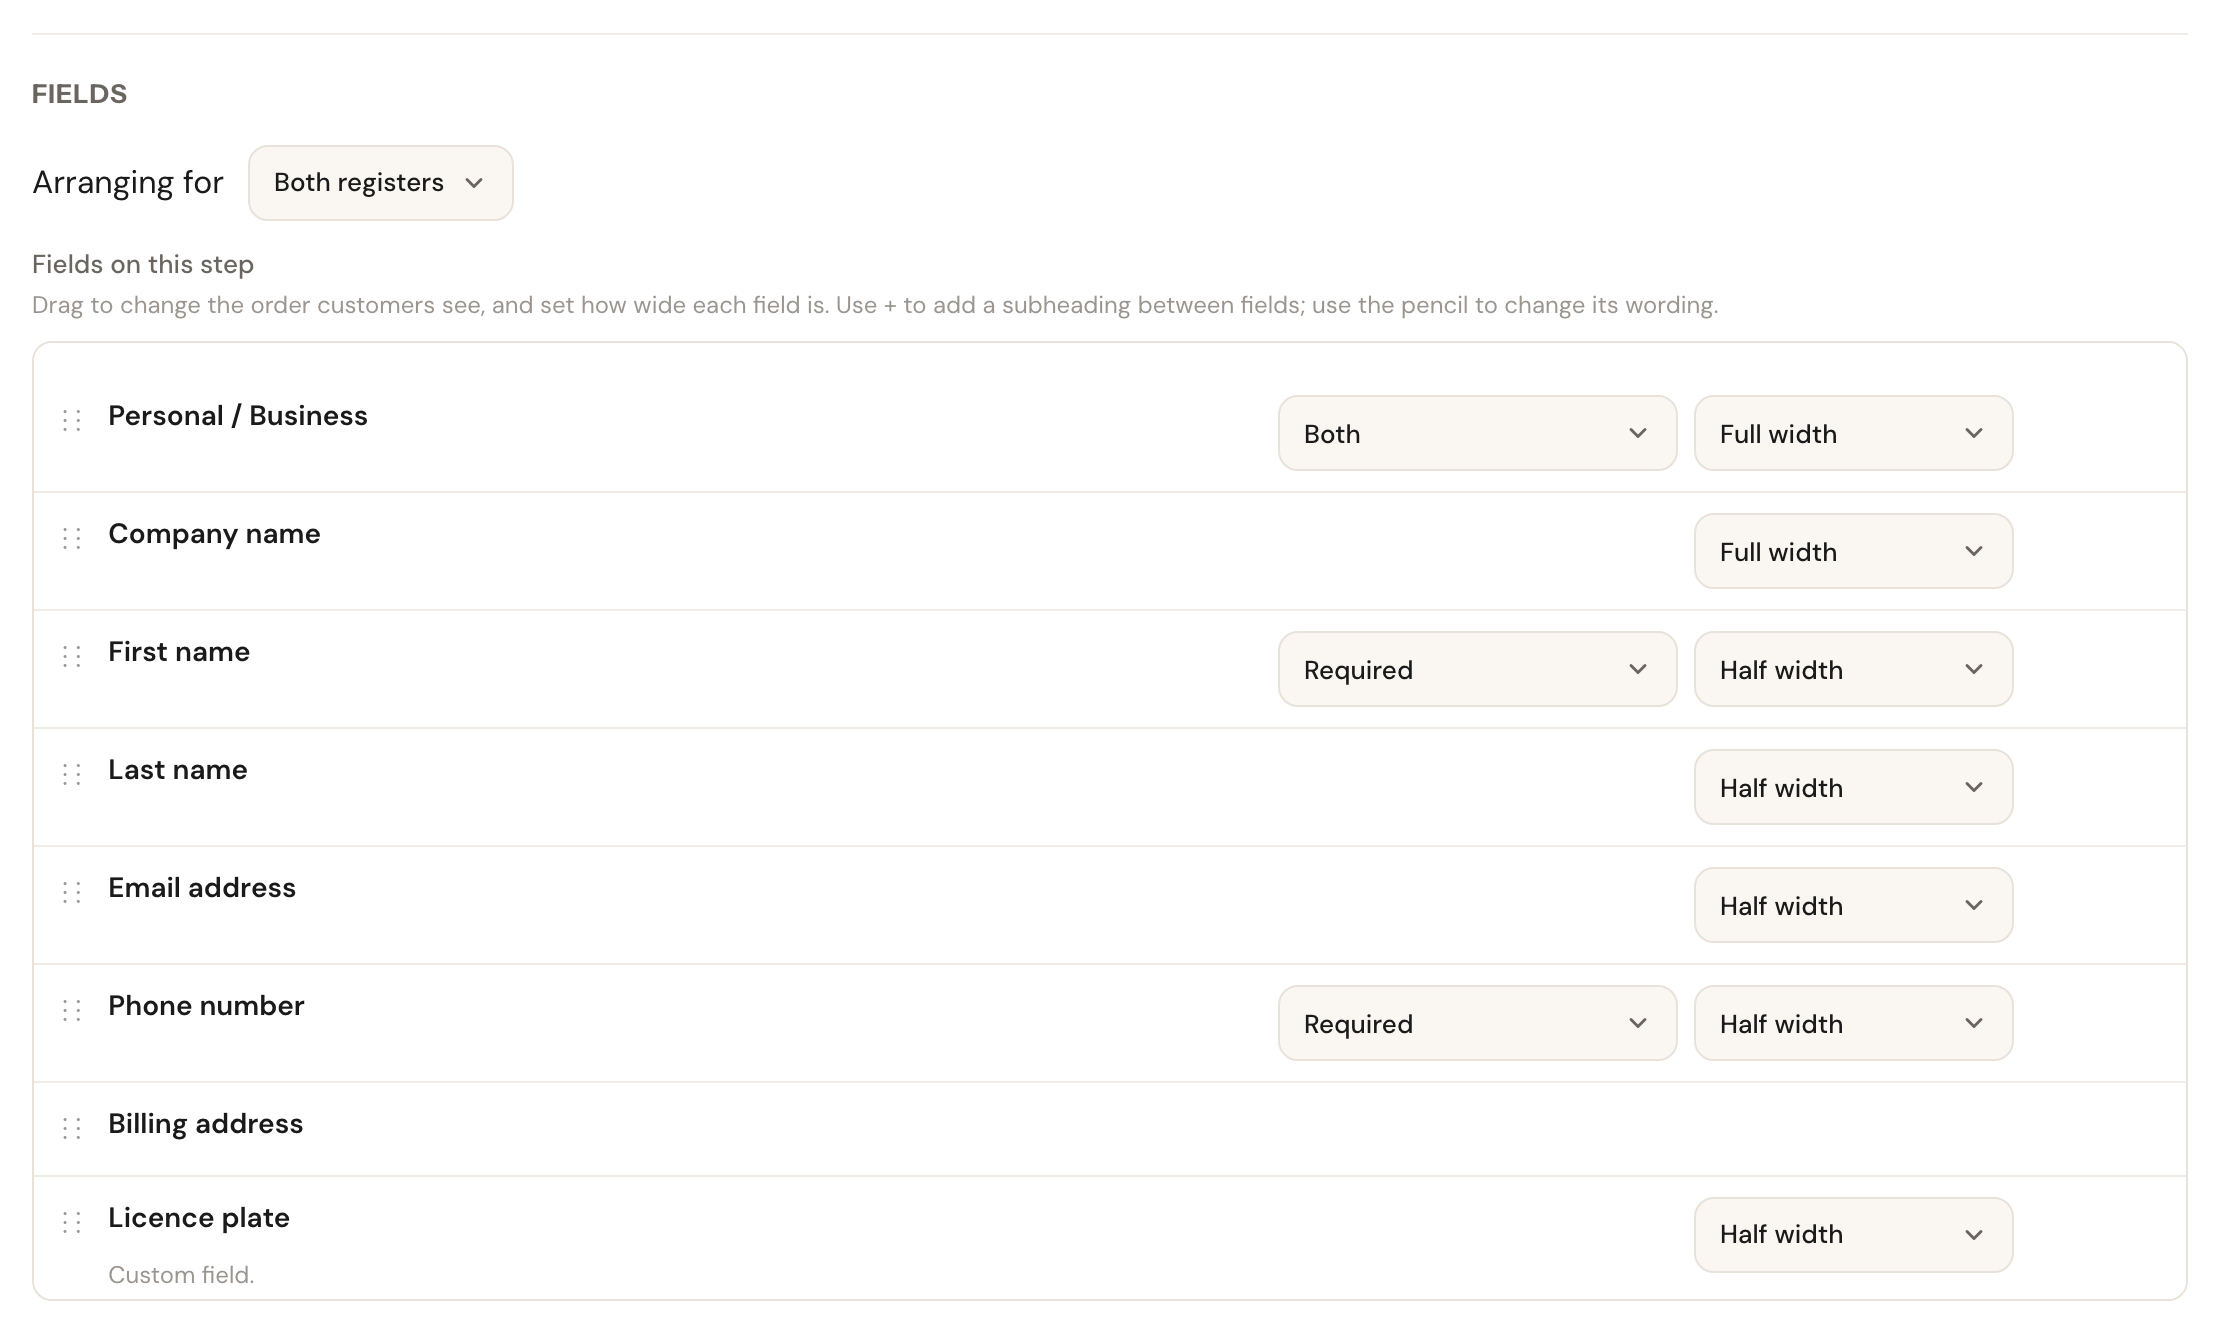The image size is (2220, 1332).
Task: Click the Fields on this step label
Action: (x=143, y=264)
